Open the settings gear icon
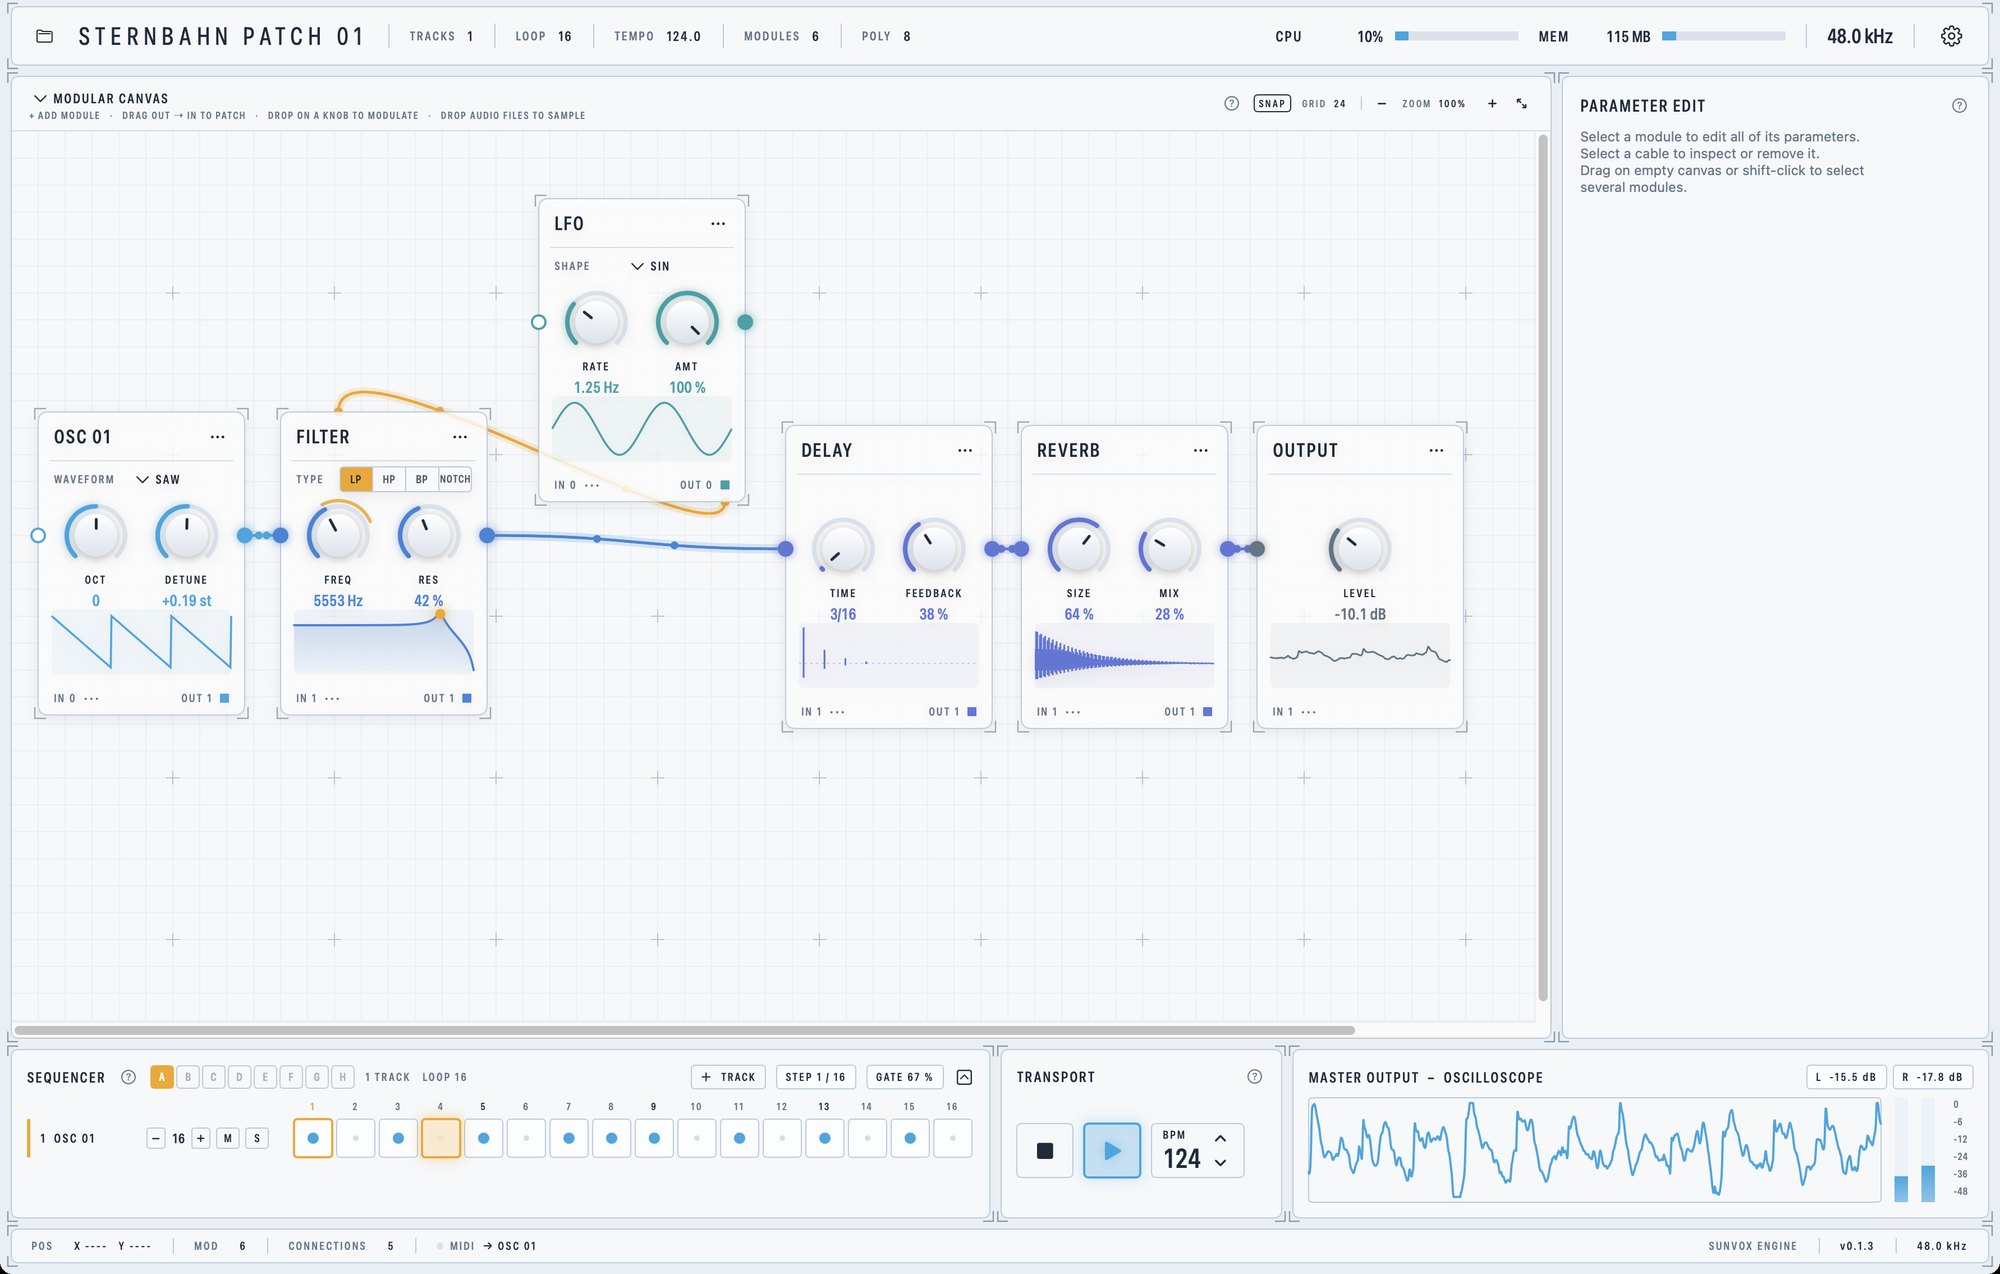Screen dimensions: 2000x1274 coord(1951,36)
